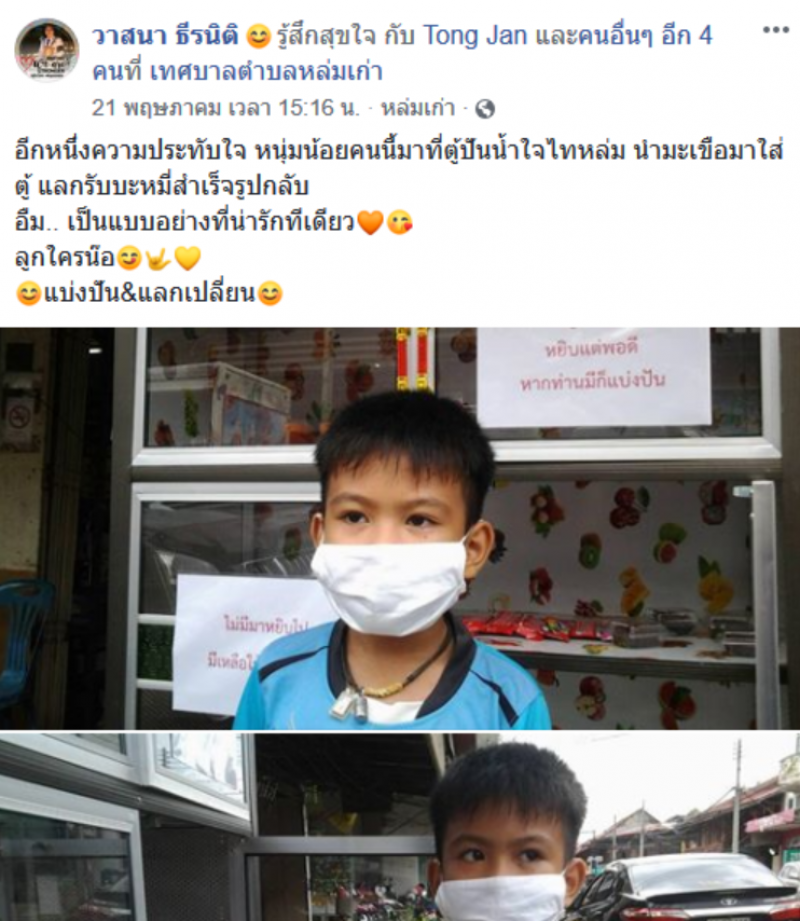Image resolution: width=800 pixels, height=921 pixels.
Task: Open วาสนา ธีรนิติ profile name link
Action: click(x=165, y=36)
